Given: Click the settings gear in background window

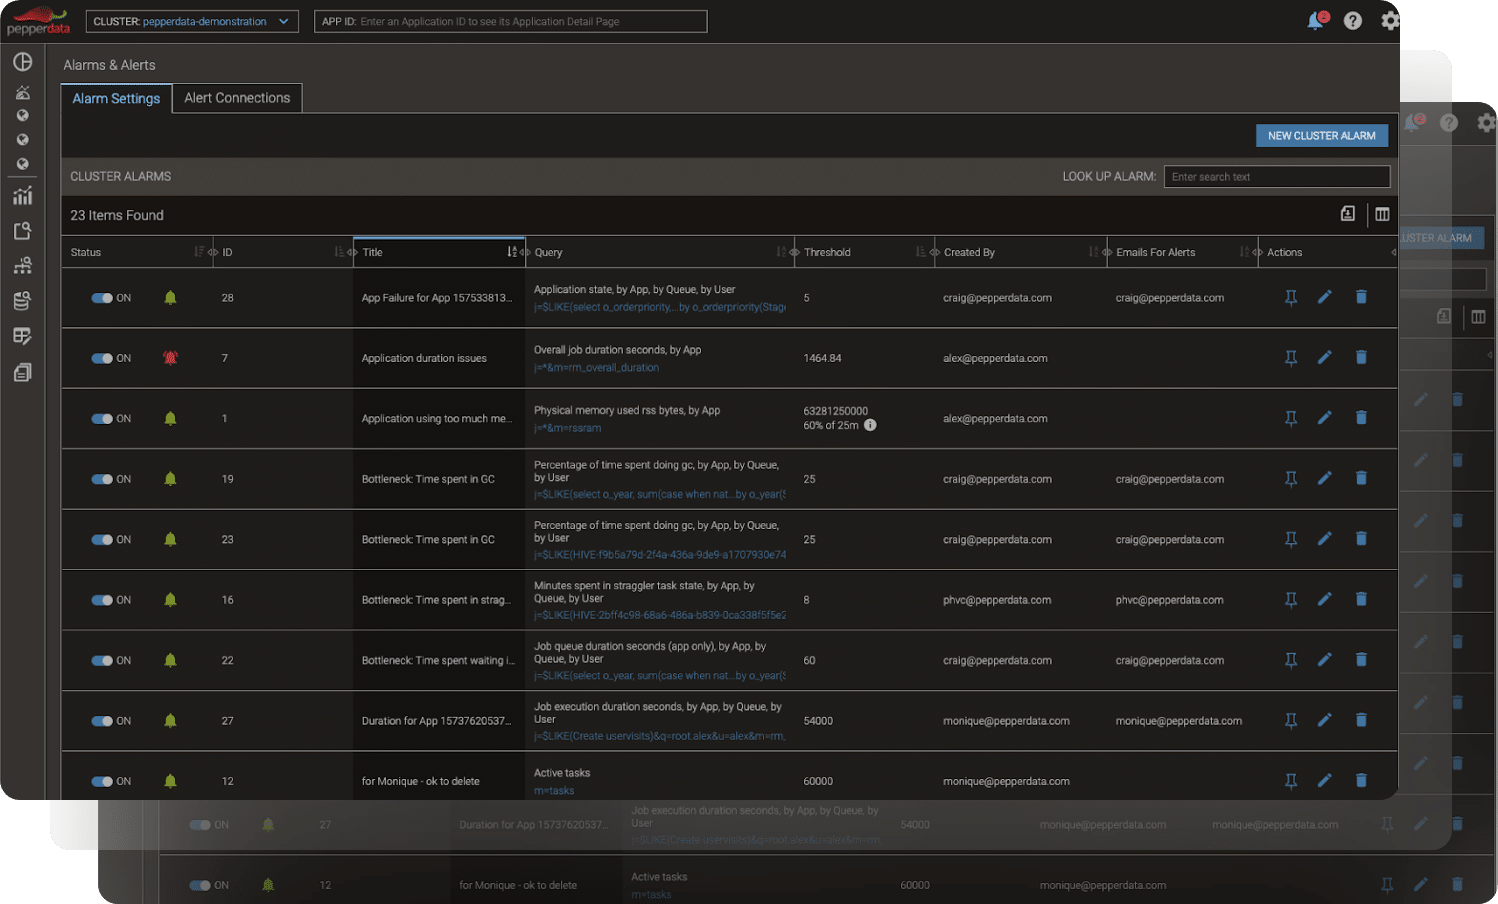Looking at the screenshot, I should [1486, 123].
